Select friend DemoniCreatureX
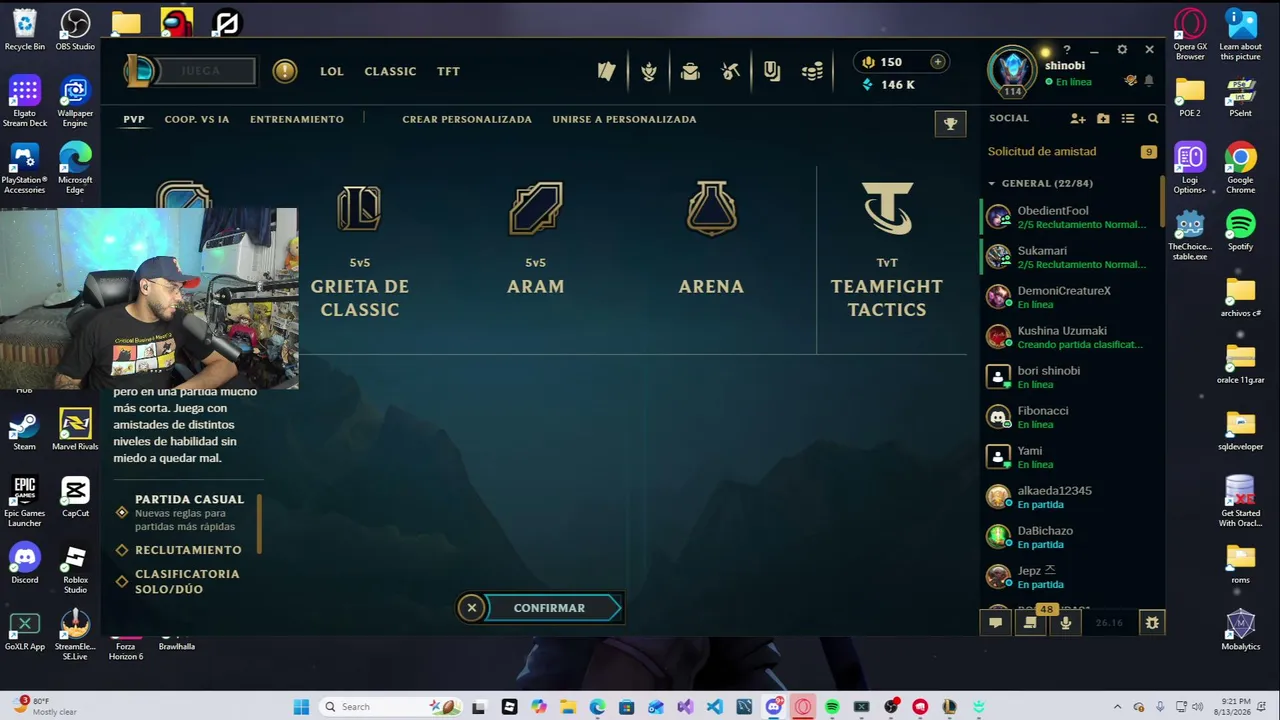 (x=1071, y=297)
